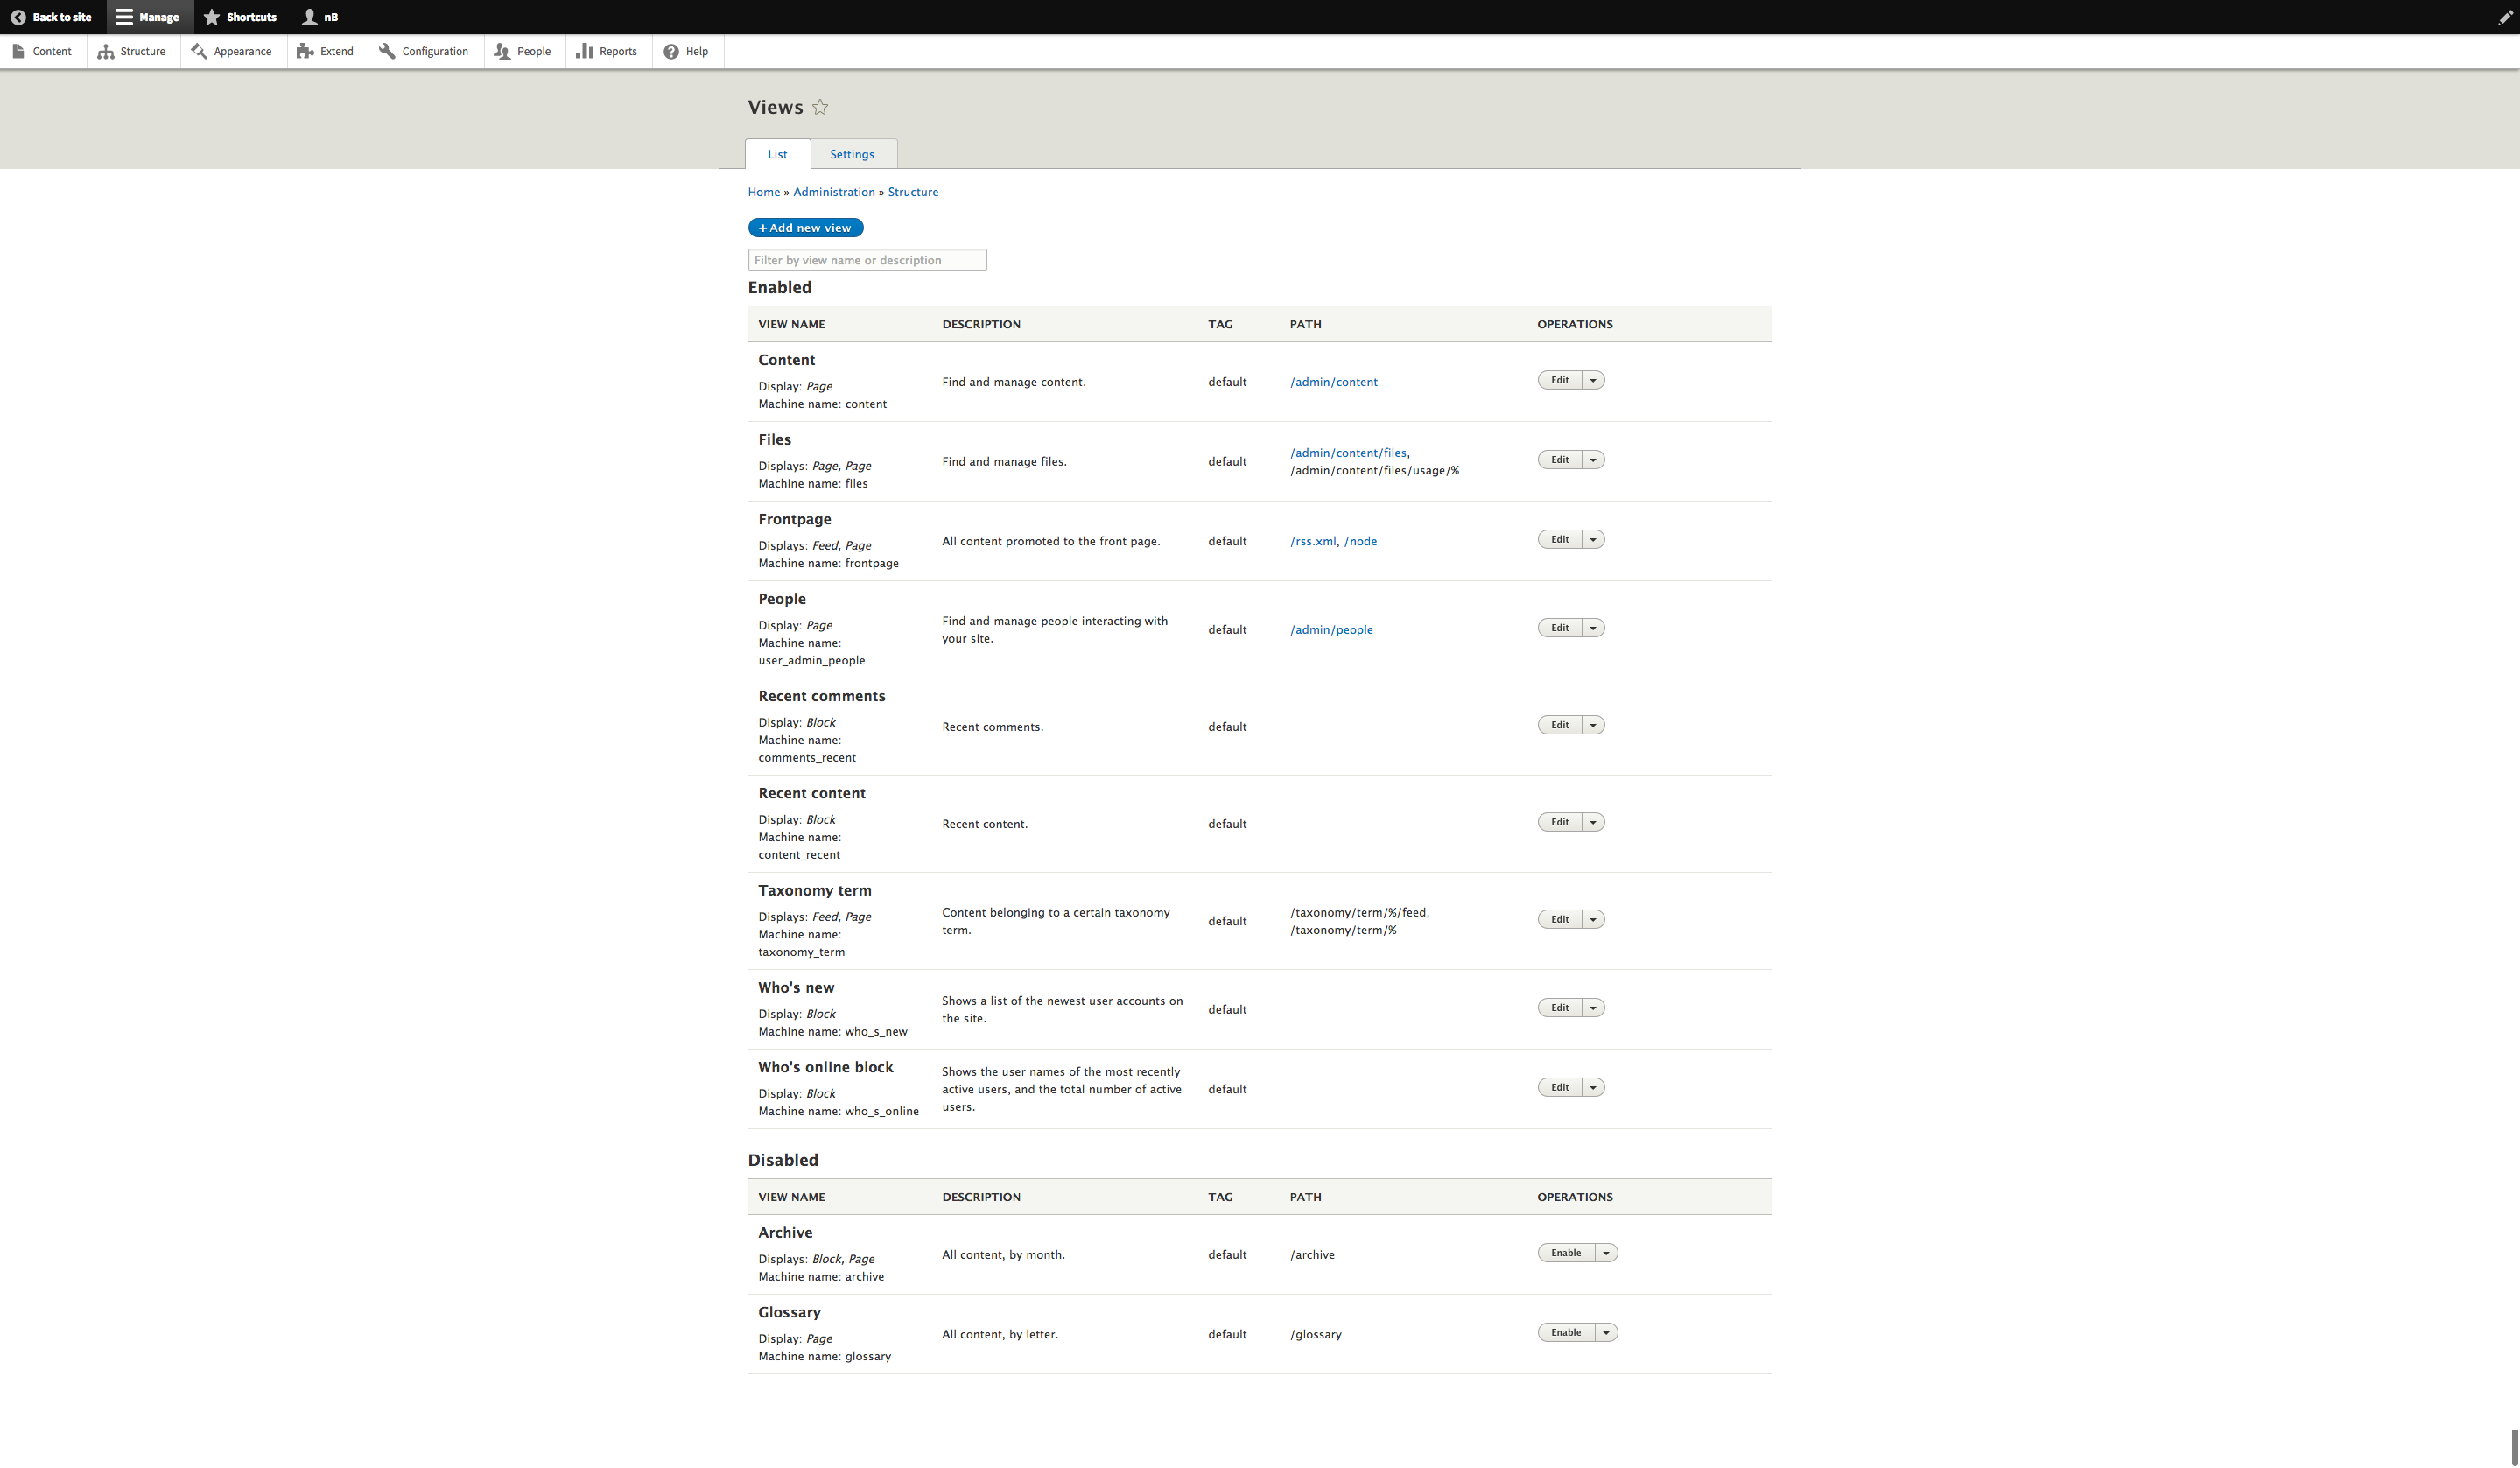2520x1468 pixels.
Task: Open the Structure admin section
Action: (131, 51)
